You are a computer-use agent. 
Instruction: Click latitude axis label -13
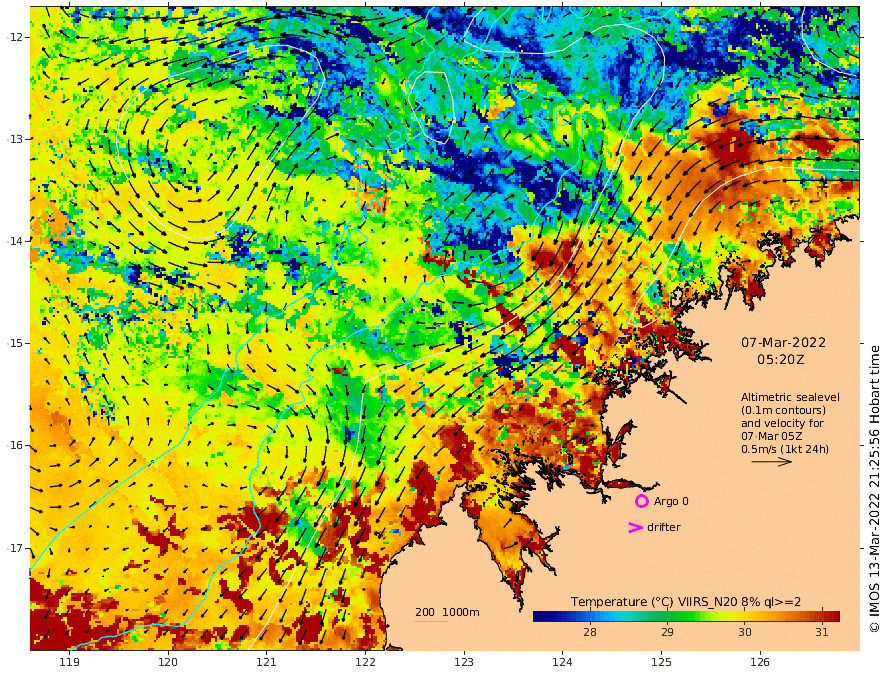tap(15, 139)
